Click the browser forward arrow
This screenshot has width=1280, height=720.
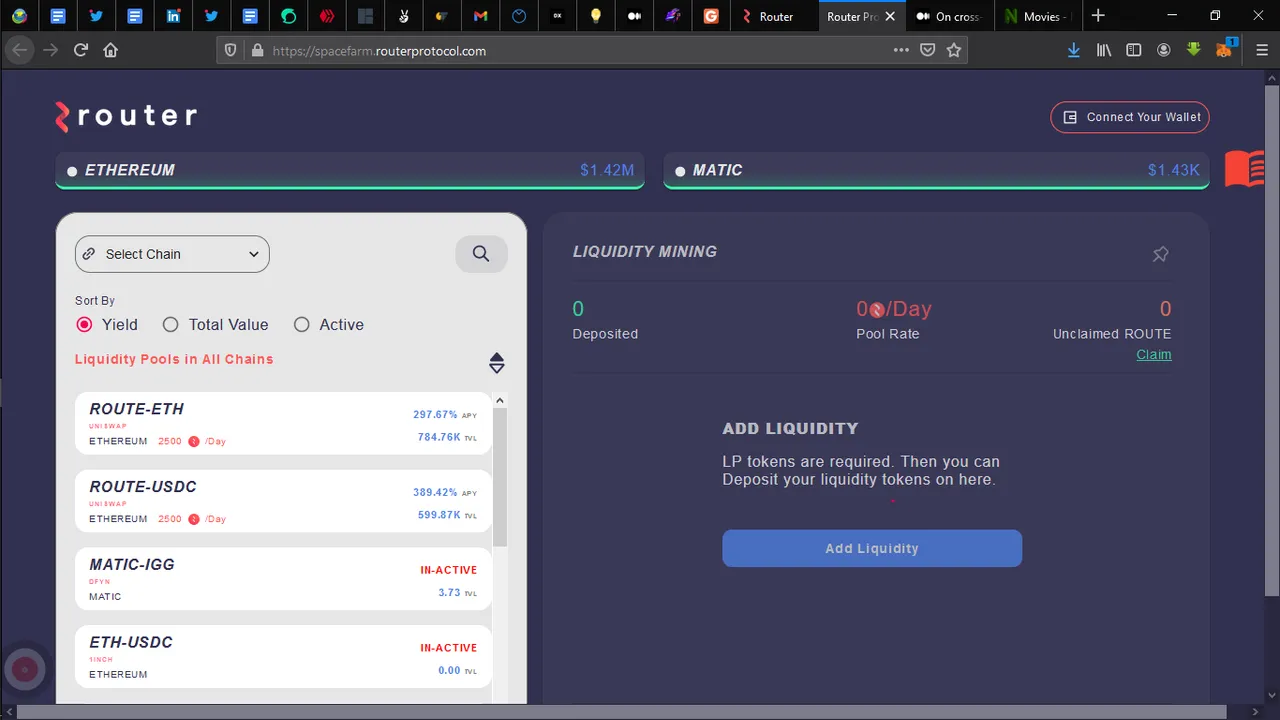click(51, 50)
